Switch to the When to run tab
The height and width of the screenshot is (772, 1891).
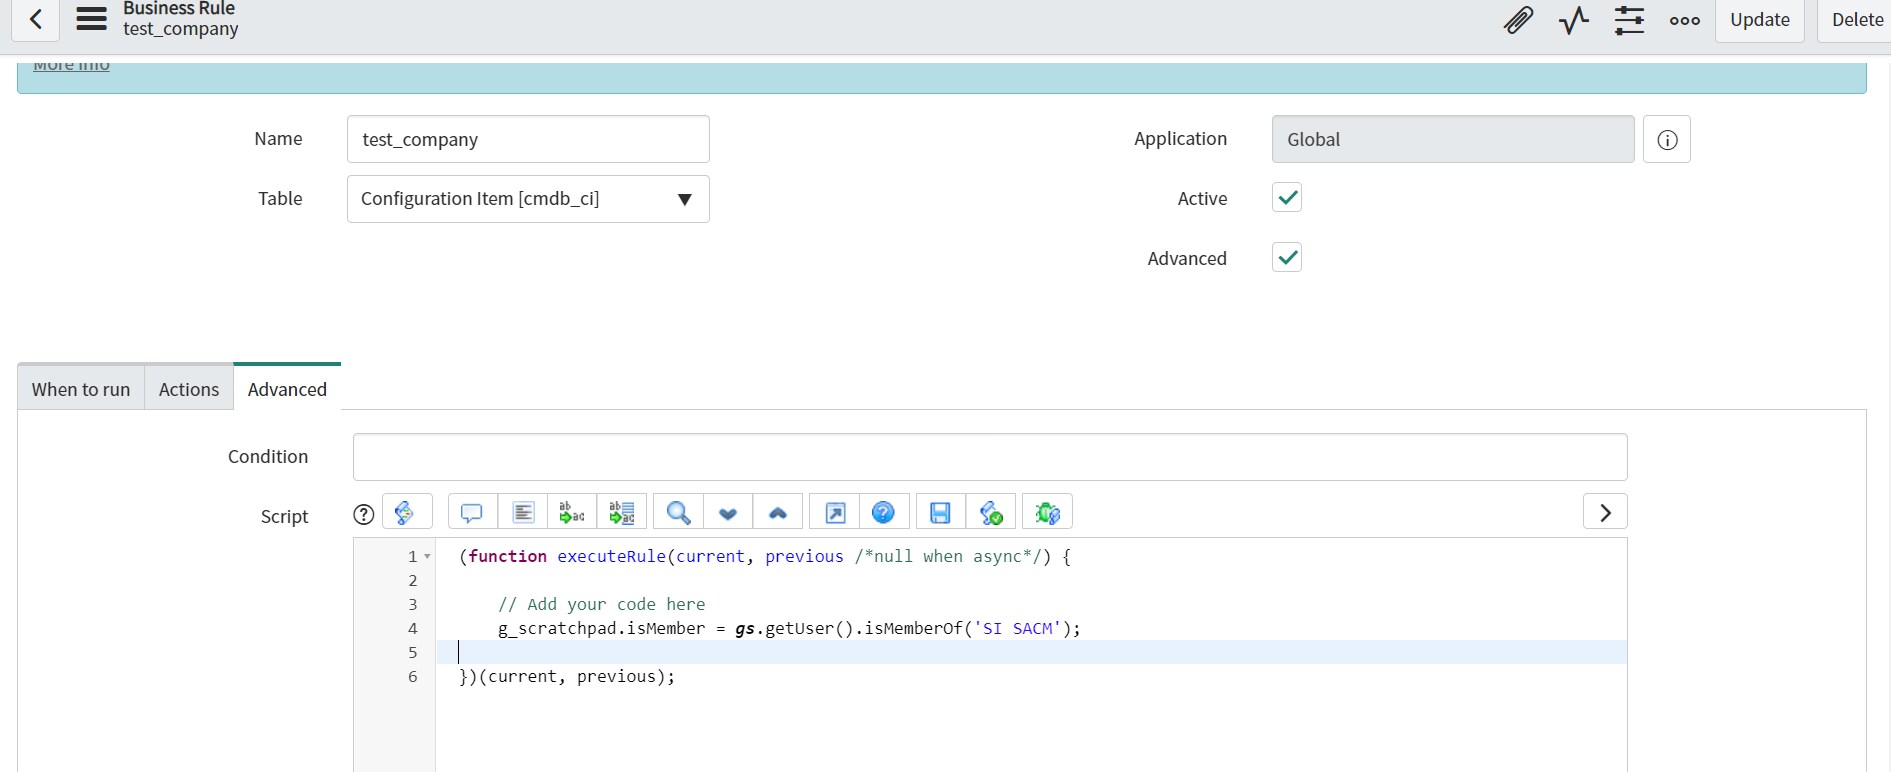click(81, 389)
